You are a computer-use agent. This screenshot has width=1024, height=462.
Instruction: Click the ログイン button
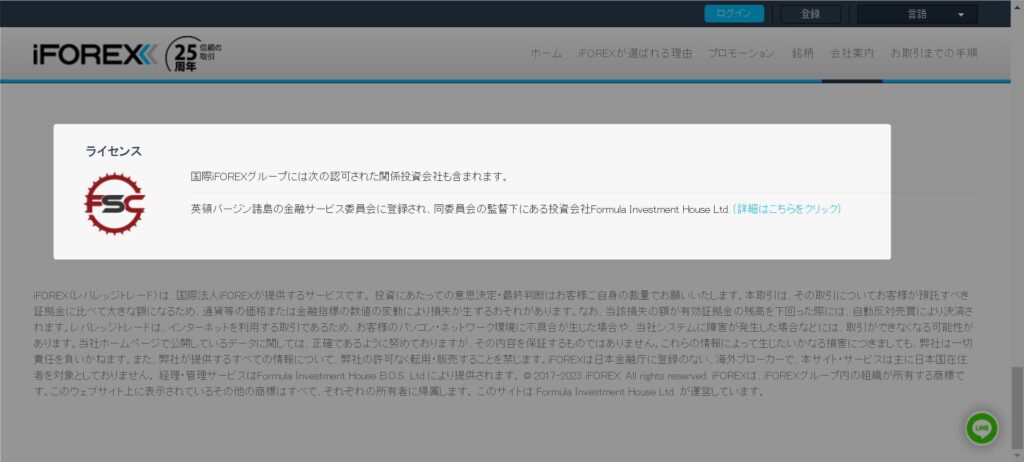click(733, 14)
